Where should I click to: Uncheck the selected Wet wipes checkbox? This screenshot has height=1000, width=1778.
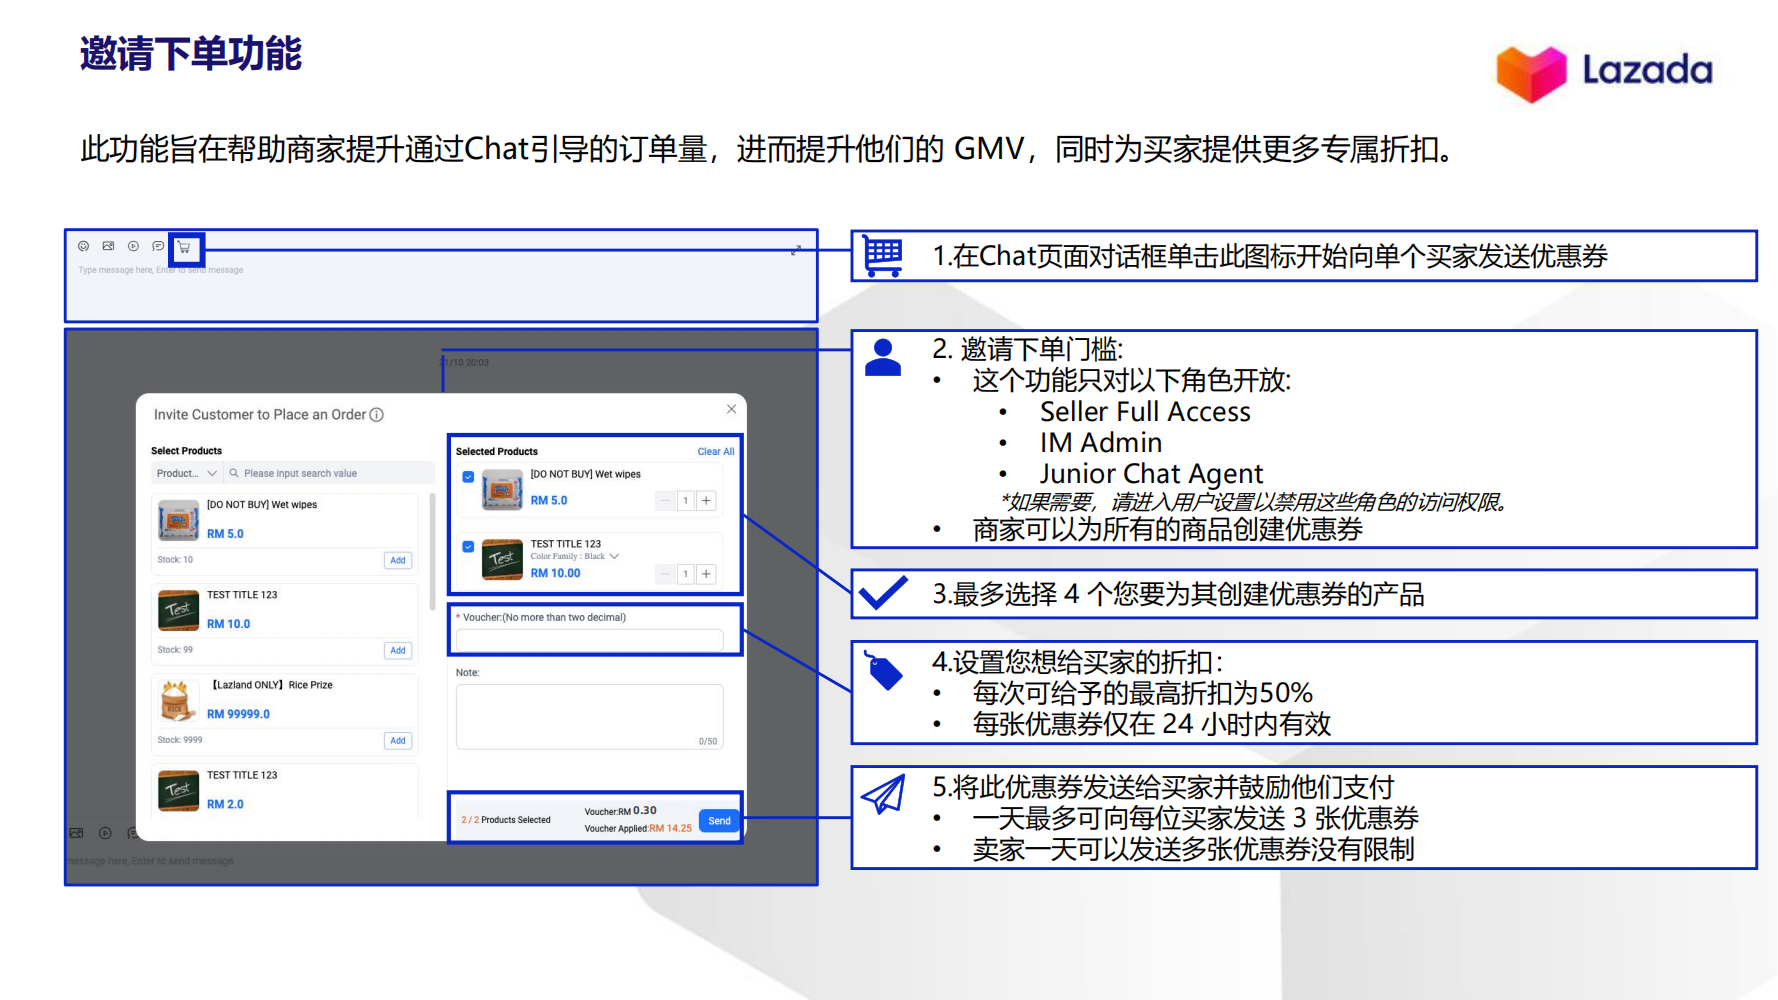pos(468,477)
